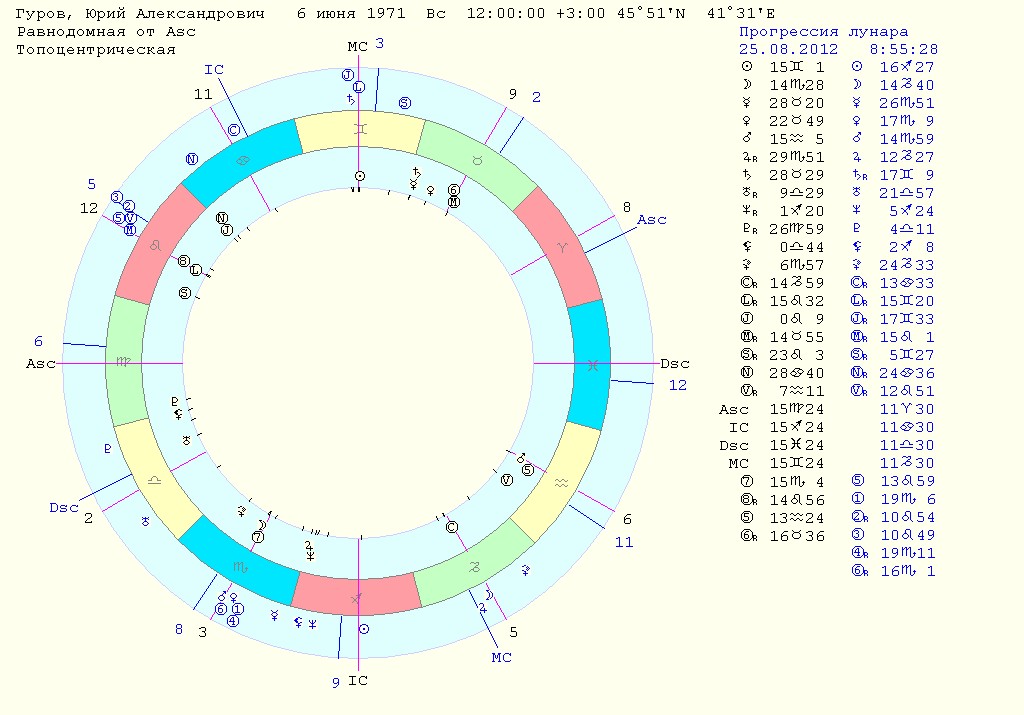Click the birth date '6 июня 1971' in the header
The height and width of the screenshot is (715, 1024).
351,14
